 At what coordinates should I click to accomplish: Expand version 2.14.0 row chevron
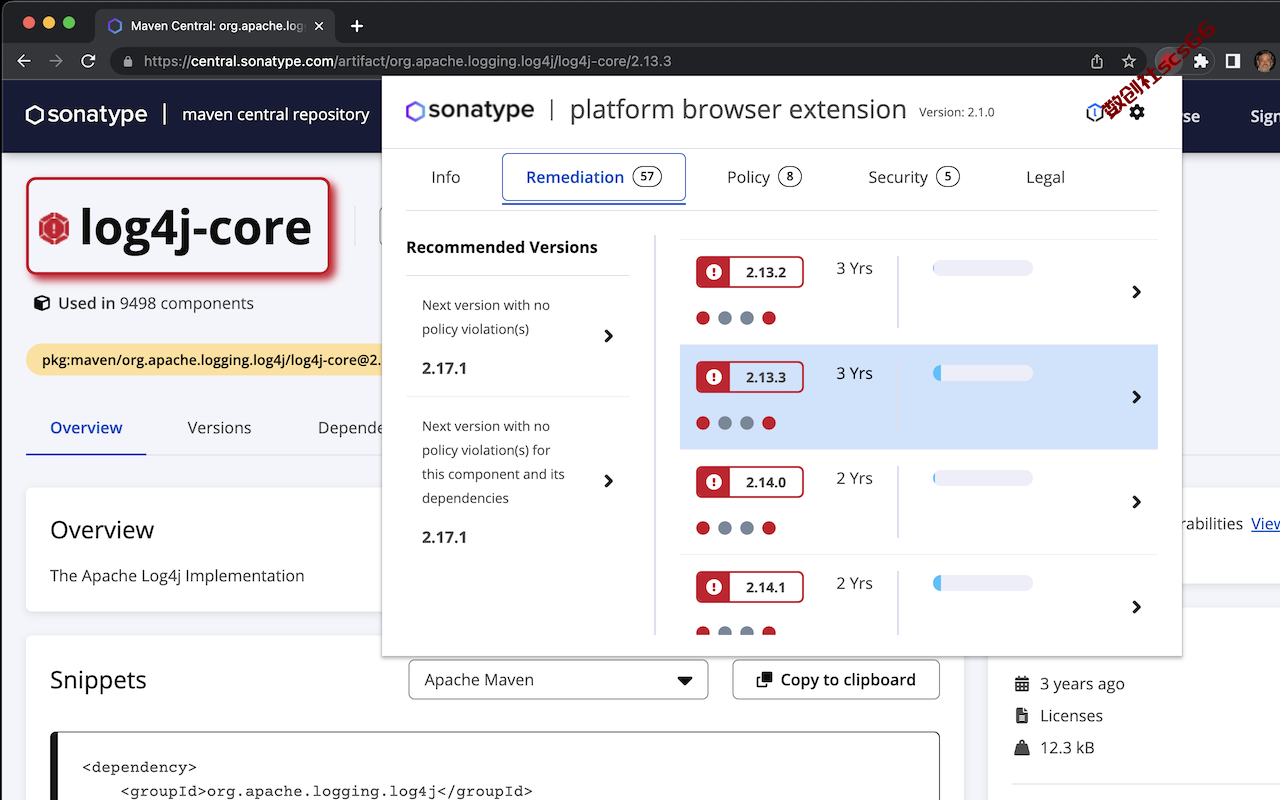click(1136, 502)
